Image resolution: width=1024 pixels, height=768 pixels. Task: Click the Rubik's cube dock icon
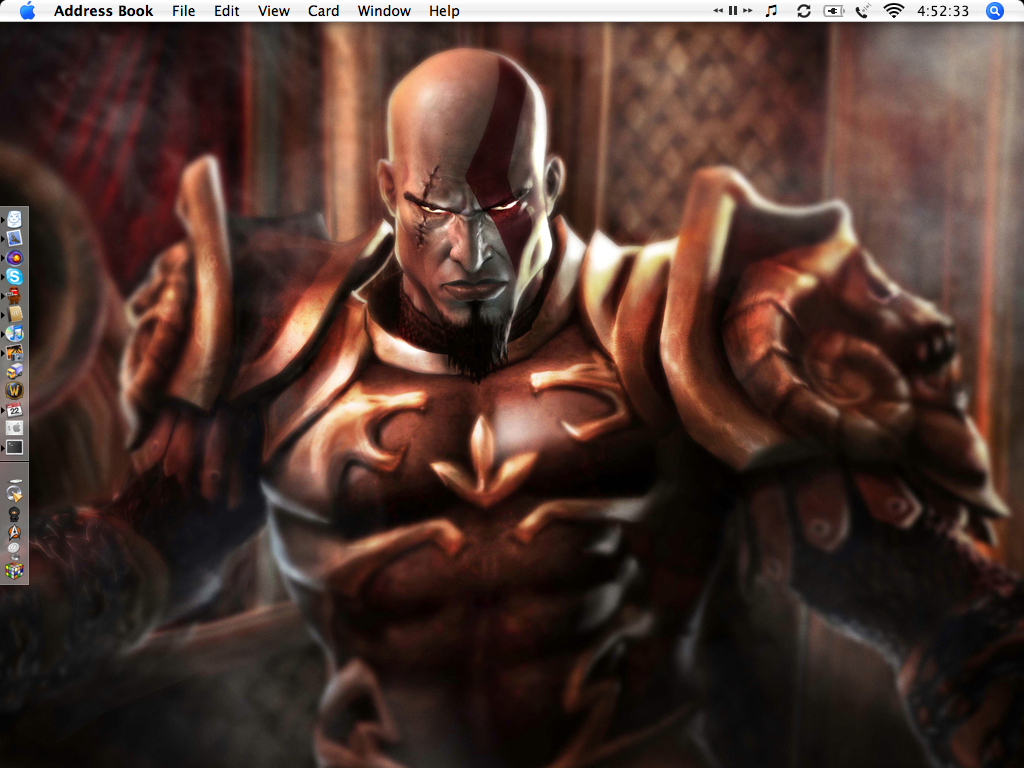point(15,571)
